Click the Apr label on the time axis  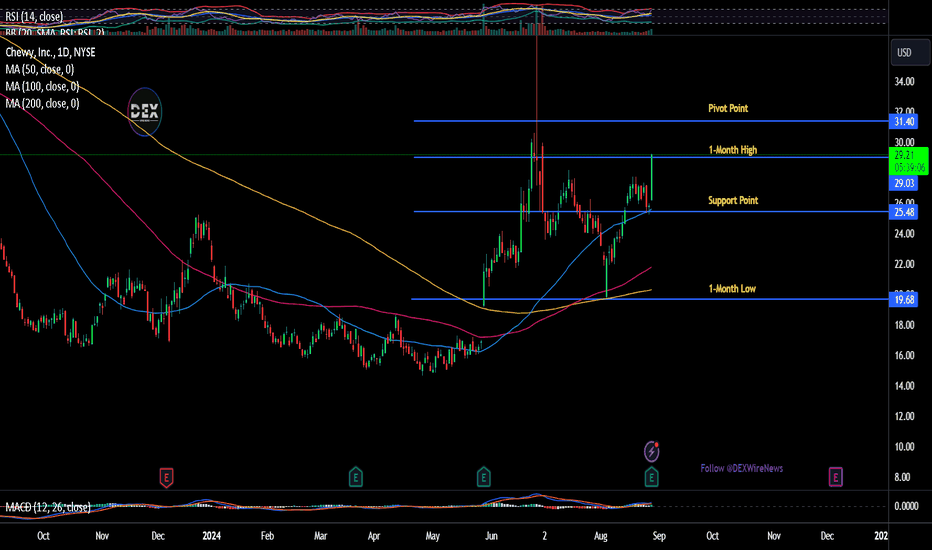[374, 536]
